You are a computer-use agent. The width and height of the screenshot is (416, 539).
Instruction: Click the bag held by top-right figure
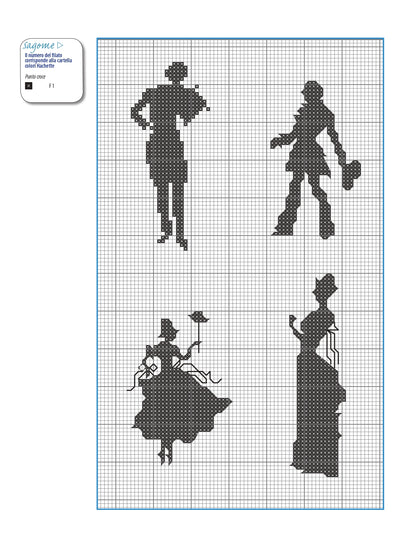pos(351,175)
